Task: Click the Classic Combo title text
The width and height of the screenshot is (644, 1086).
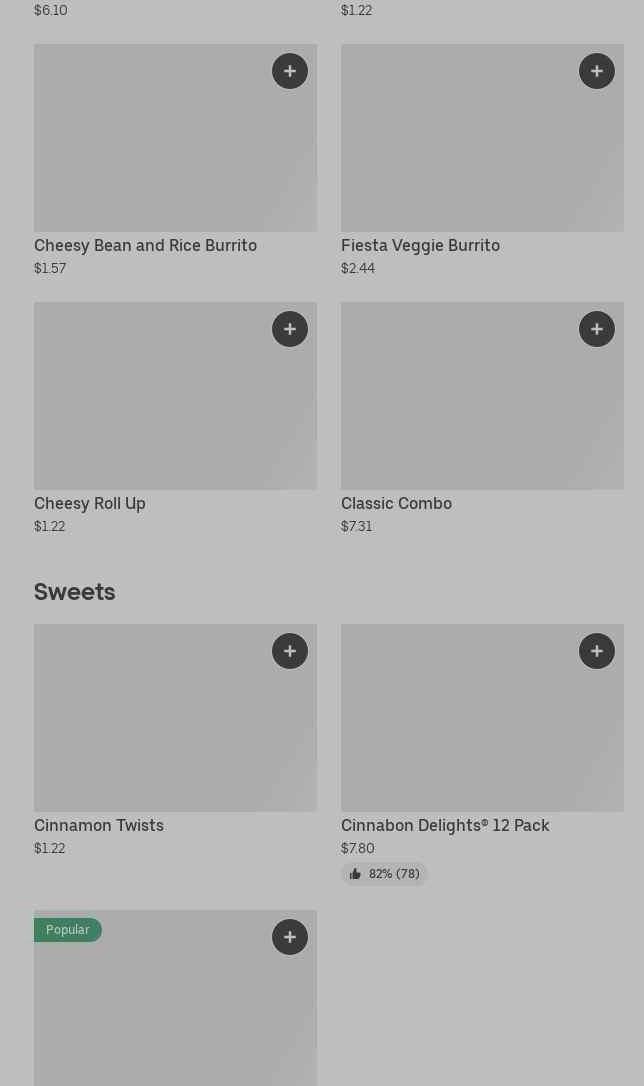Action: pyautogui.click(x=396, y=504)
